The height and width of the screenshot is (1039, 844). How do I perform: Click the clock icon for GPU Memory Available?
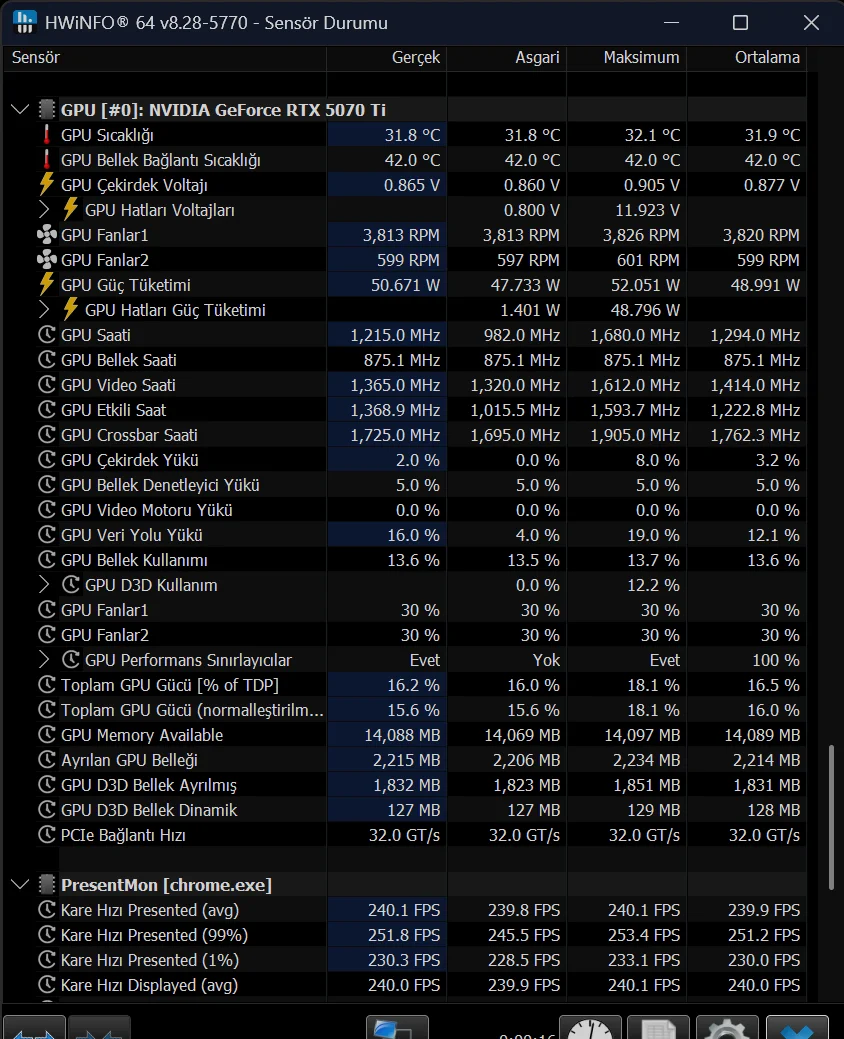pos(46,735)
